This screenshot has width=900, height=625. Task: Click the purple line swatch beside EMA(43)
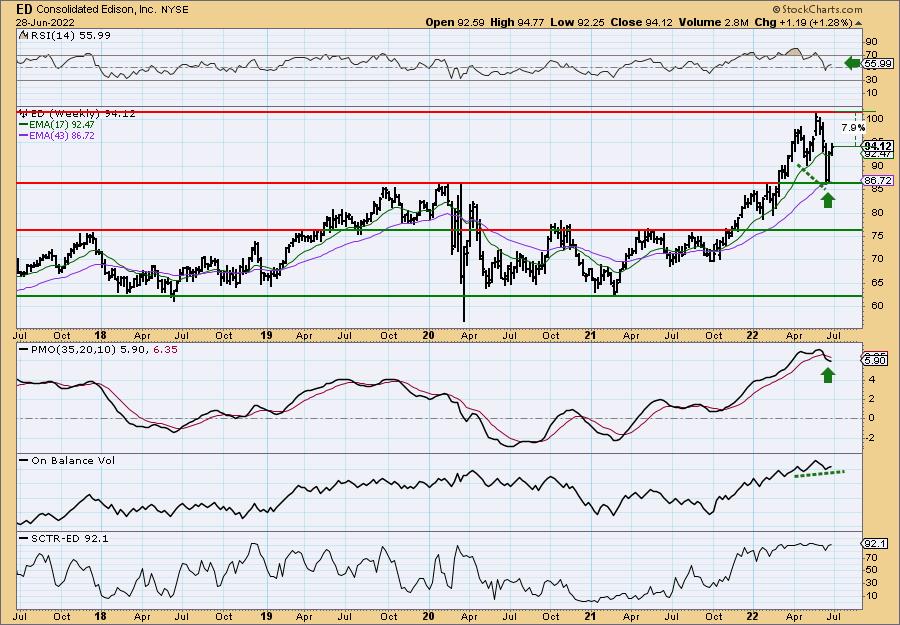pos(24,136)
